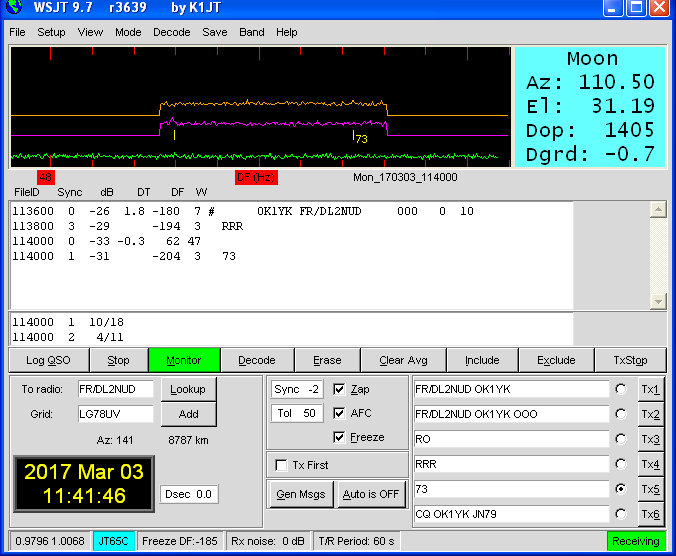Select the radio button for Tx2 message
This screenshot has width=676, height=556.
tap(620, 414)
